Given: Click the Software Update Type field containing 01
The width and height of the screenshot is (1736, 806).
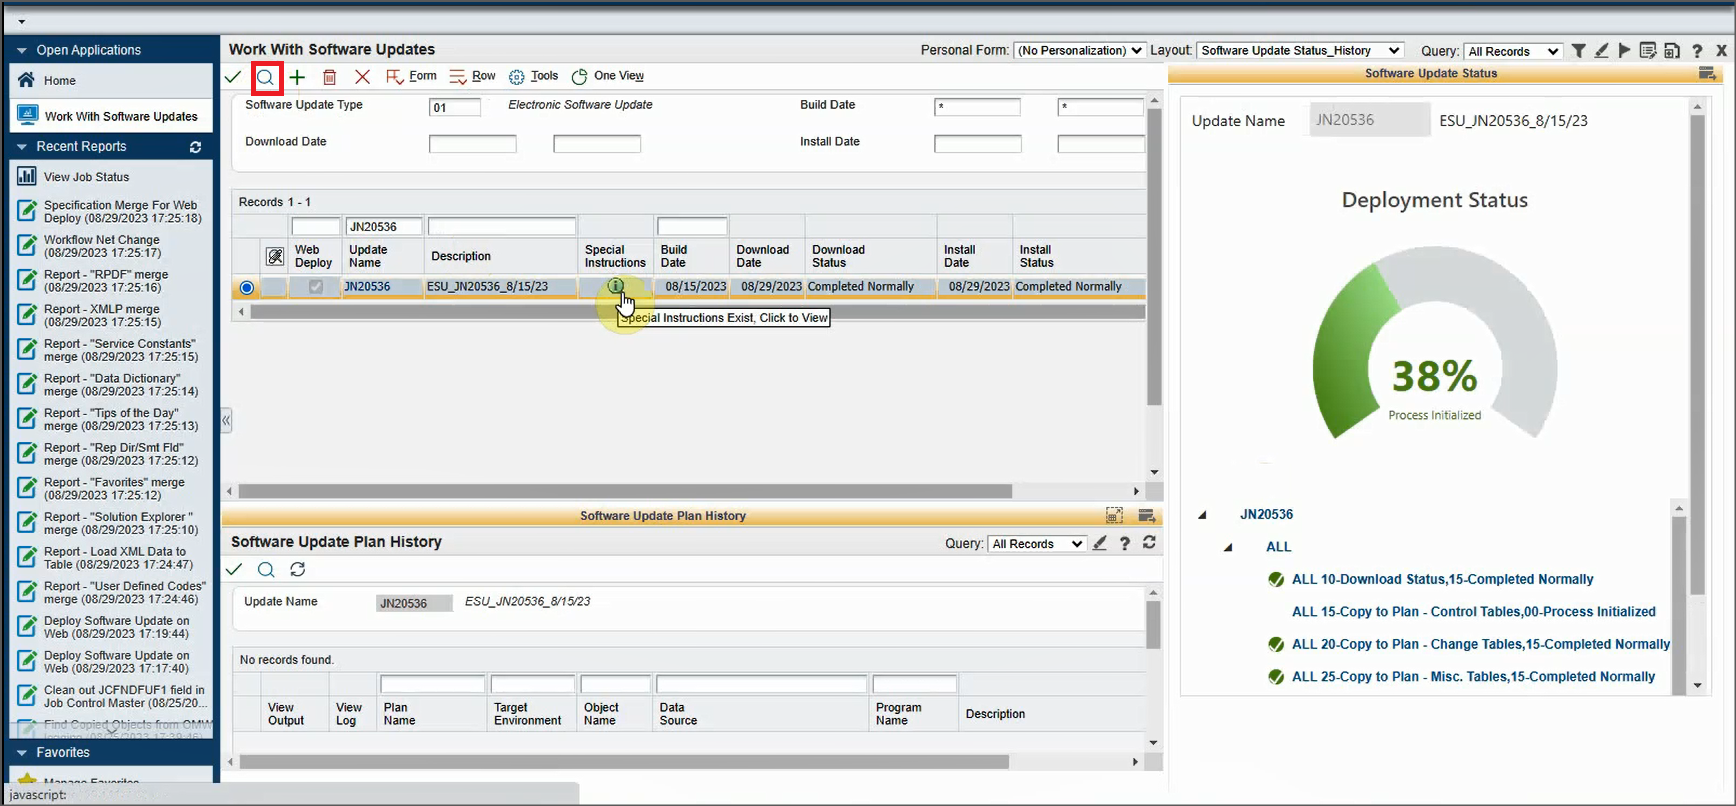Looking at the screenshot, I should 455,107.
